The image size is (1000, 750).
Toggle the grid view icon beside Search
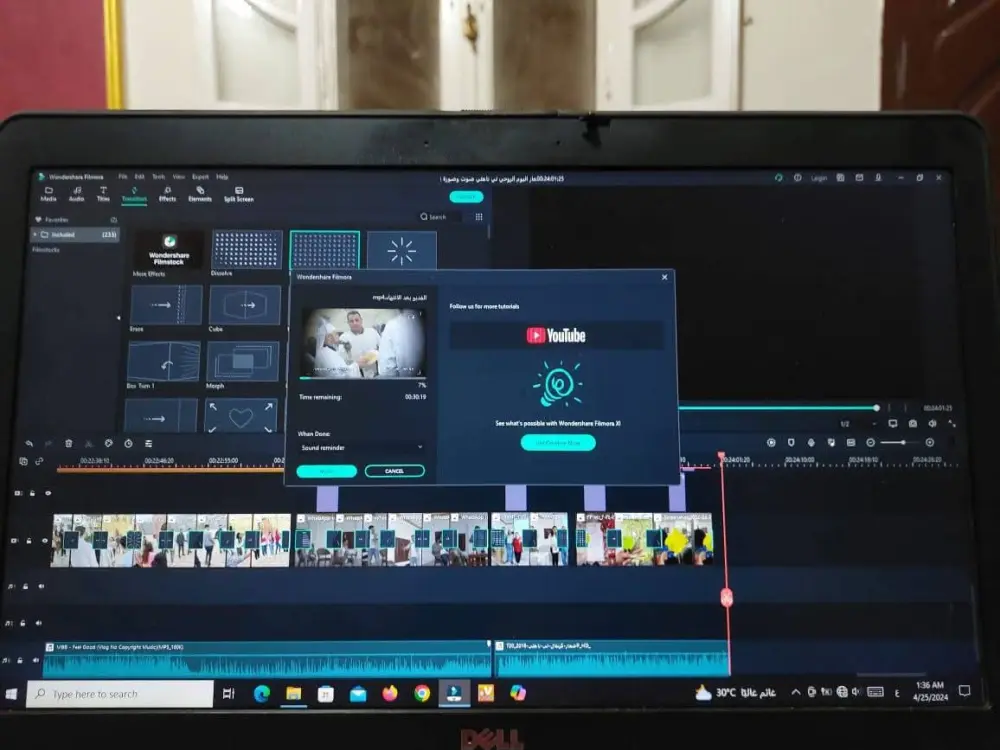479,217
